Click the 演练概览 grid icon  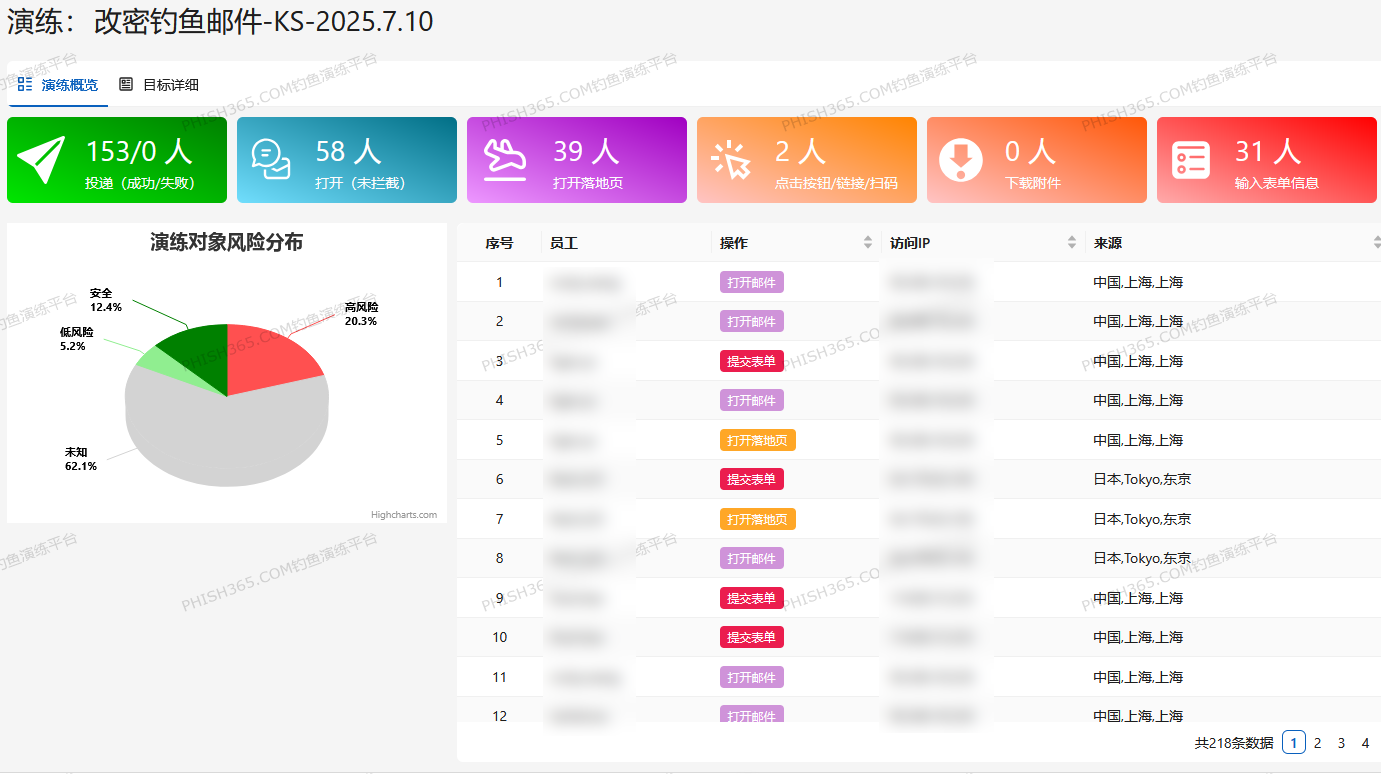coord(25,84)
